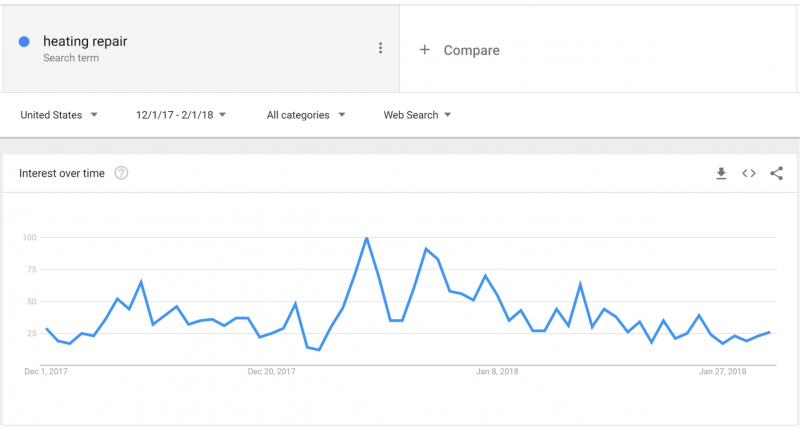The width and height of the screenshot is (800, 428).
Task: Click the Interest over time heading
Action: [62, 173]
